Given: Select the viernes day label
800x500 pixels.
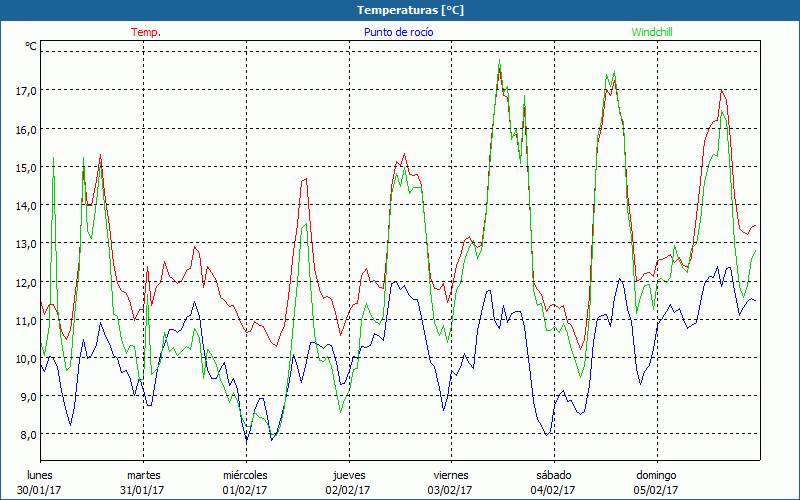Looking at the screenshot, I should 450,475.
